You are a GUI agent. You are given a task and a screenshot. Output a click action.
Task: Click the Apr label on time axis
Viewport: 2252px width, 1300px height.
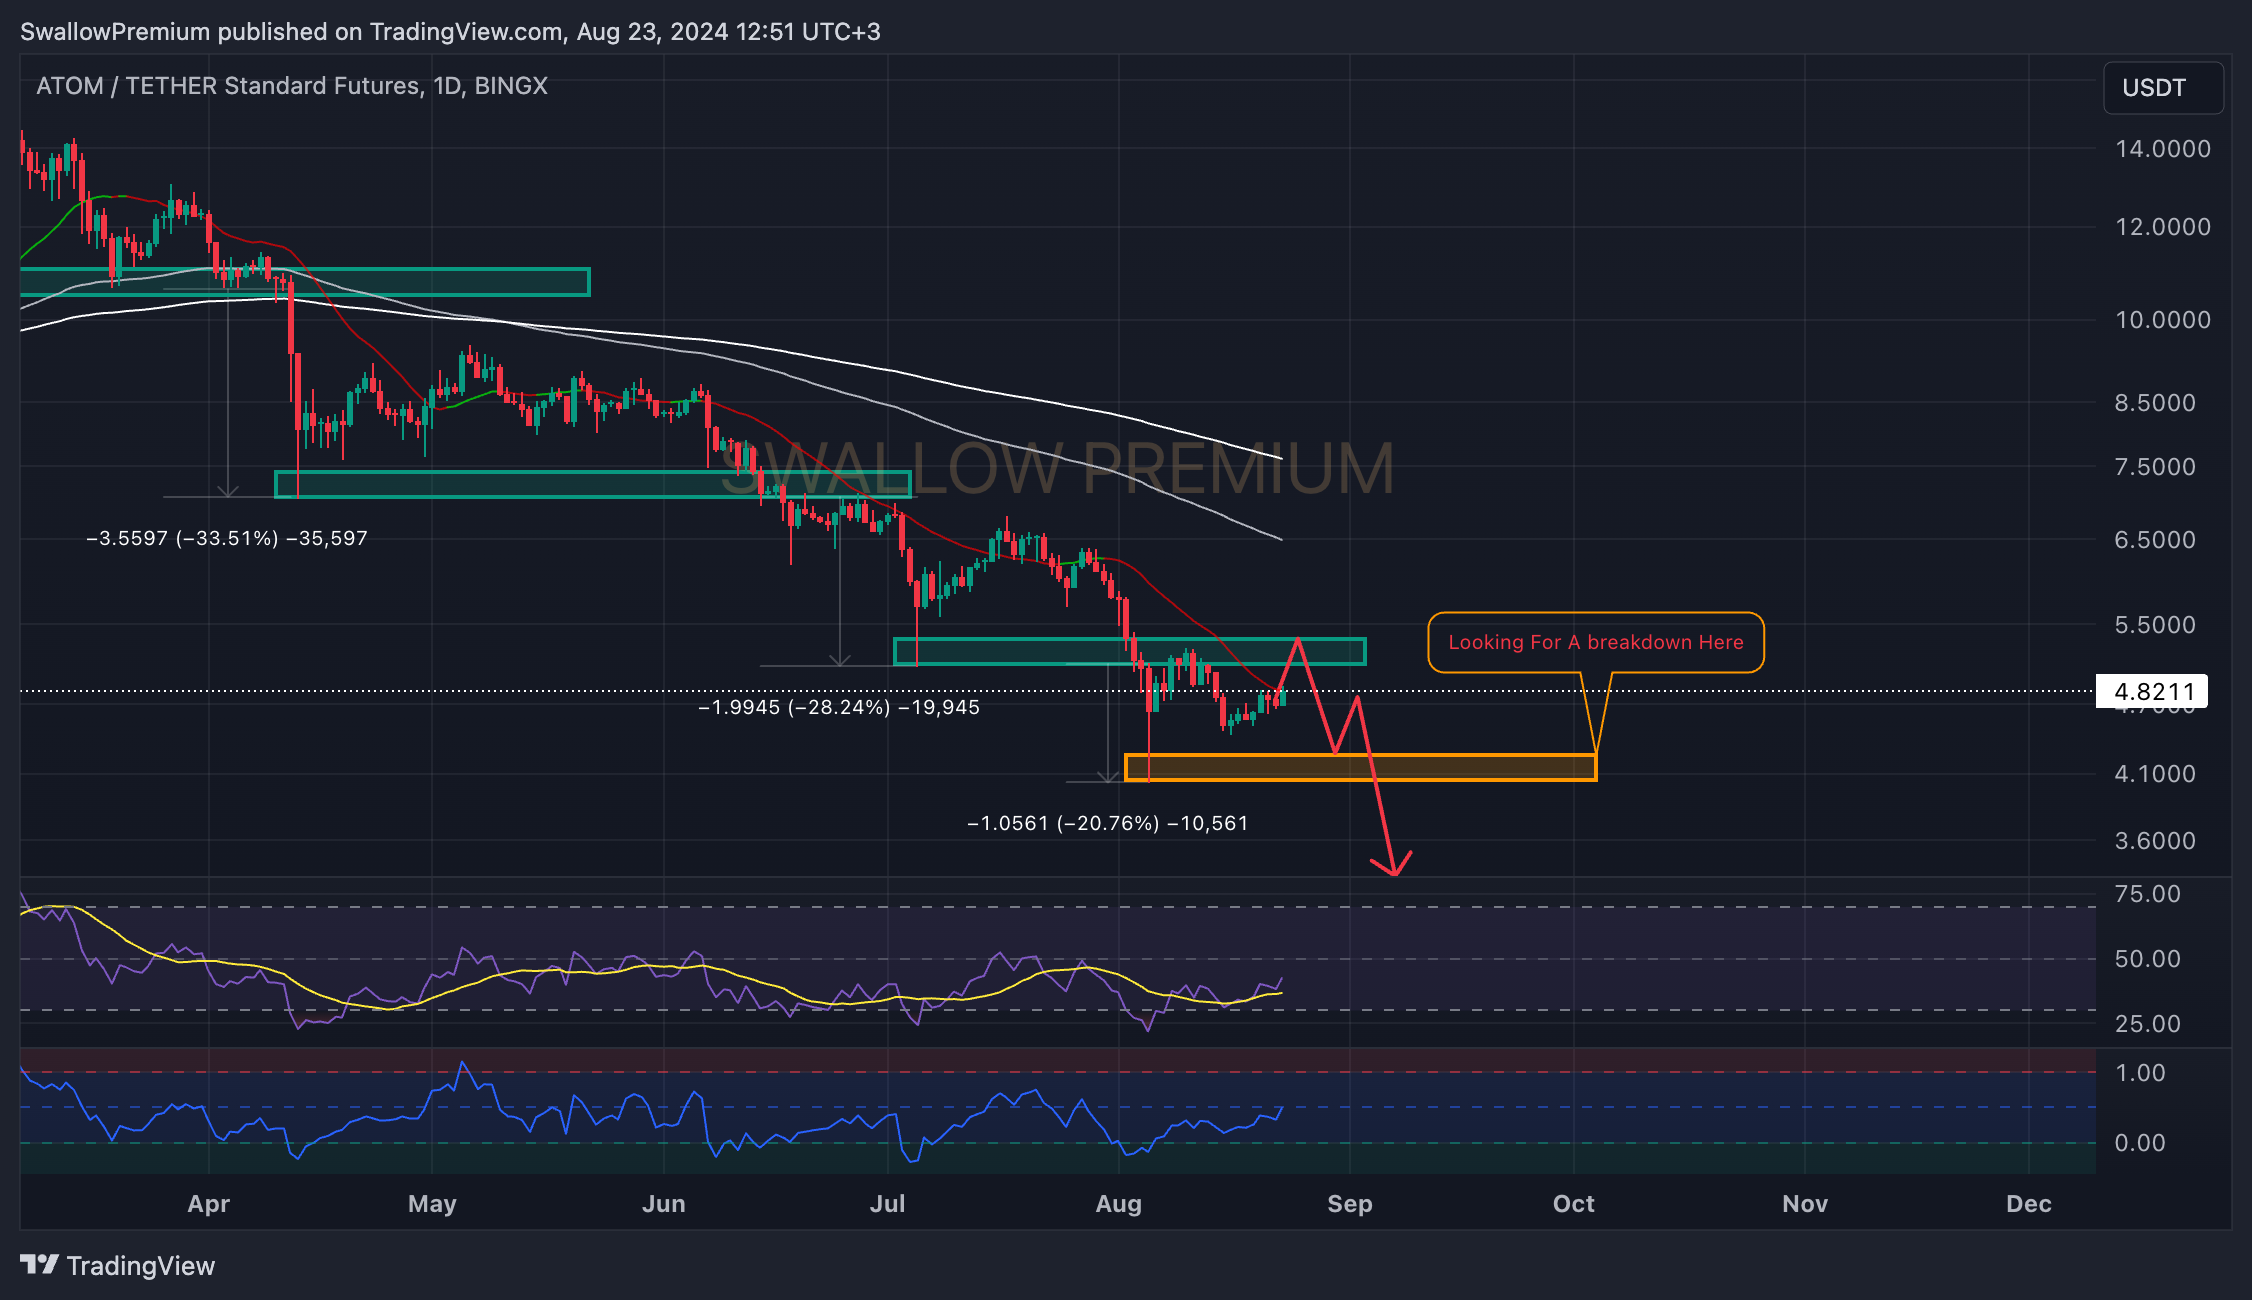[208, 1204]
